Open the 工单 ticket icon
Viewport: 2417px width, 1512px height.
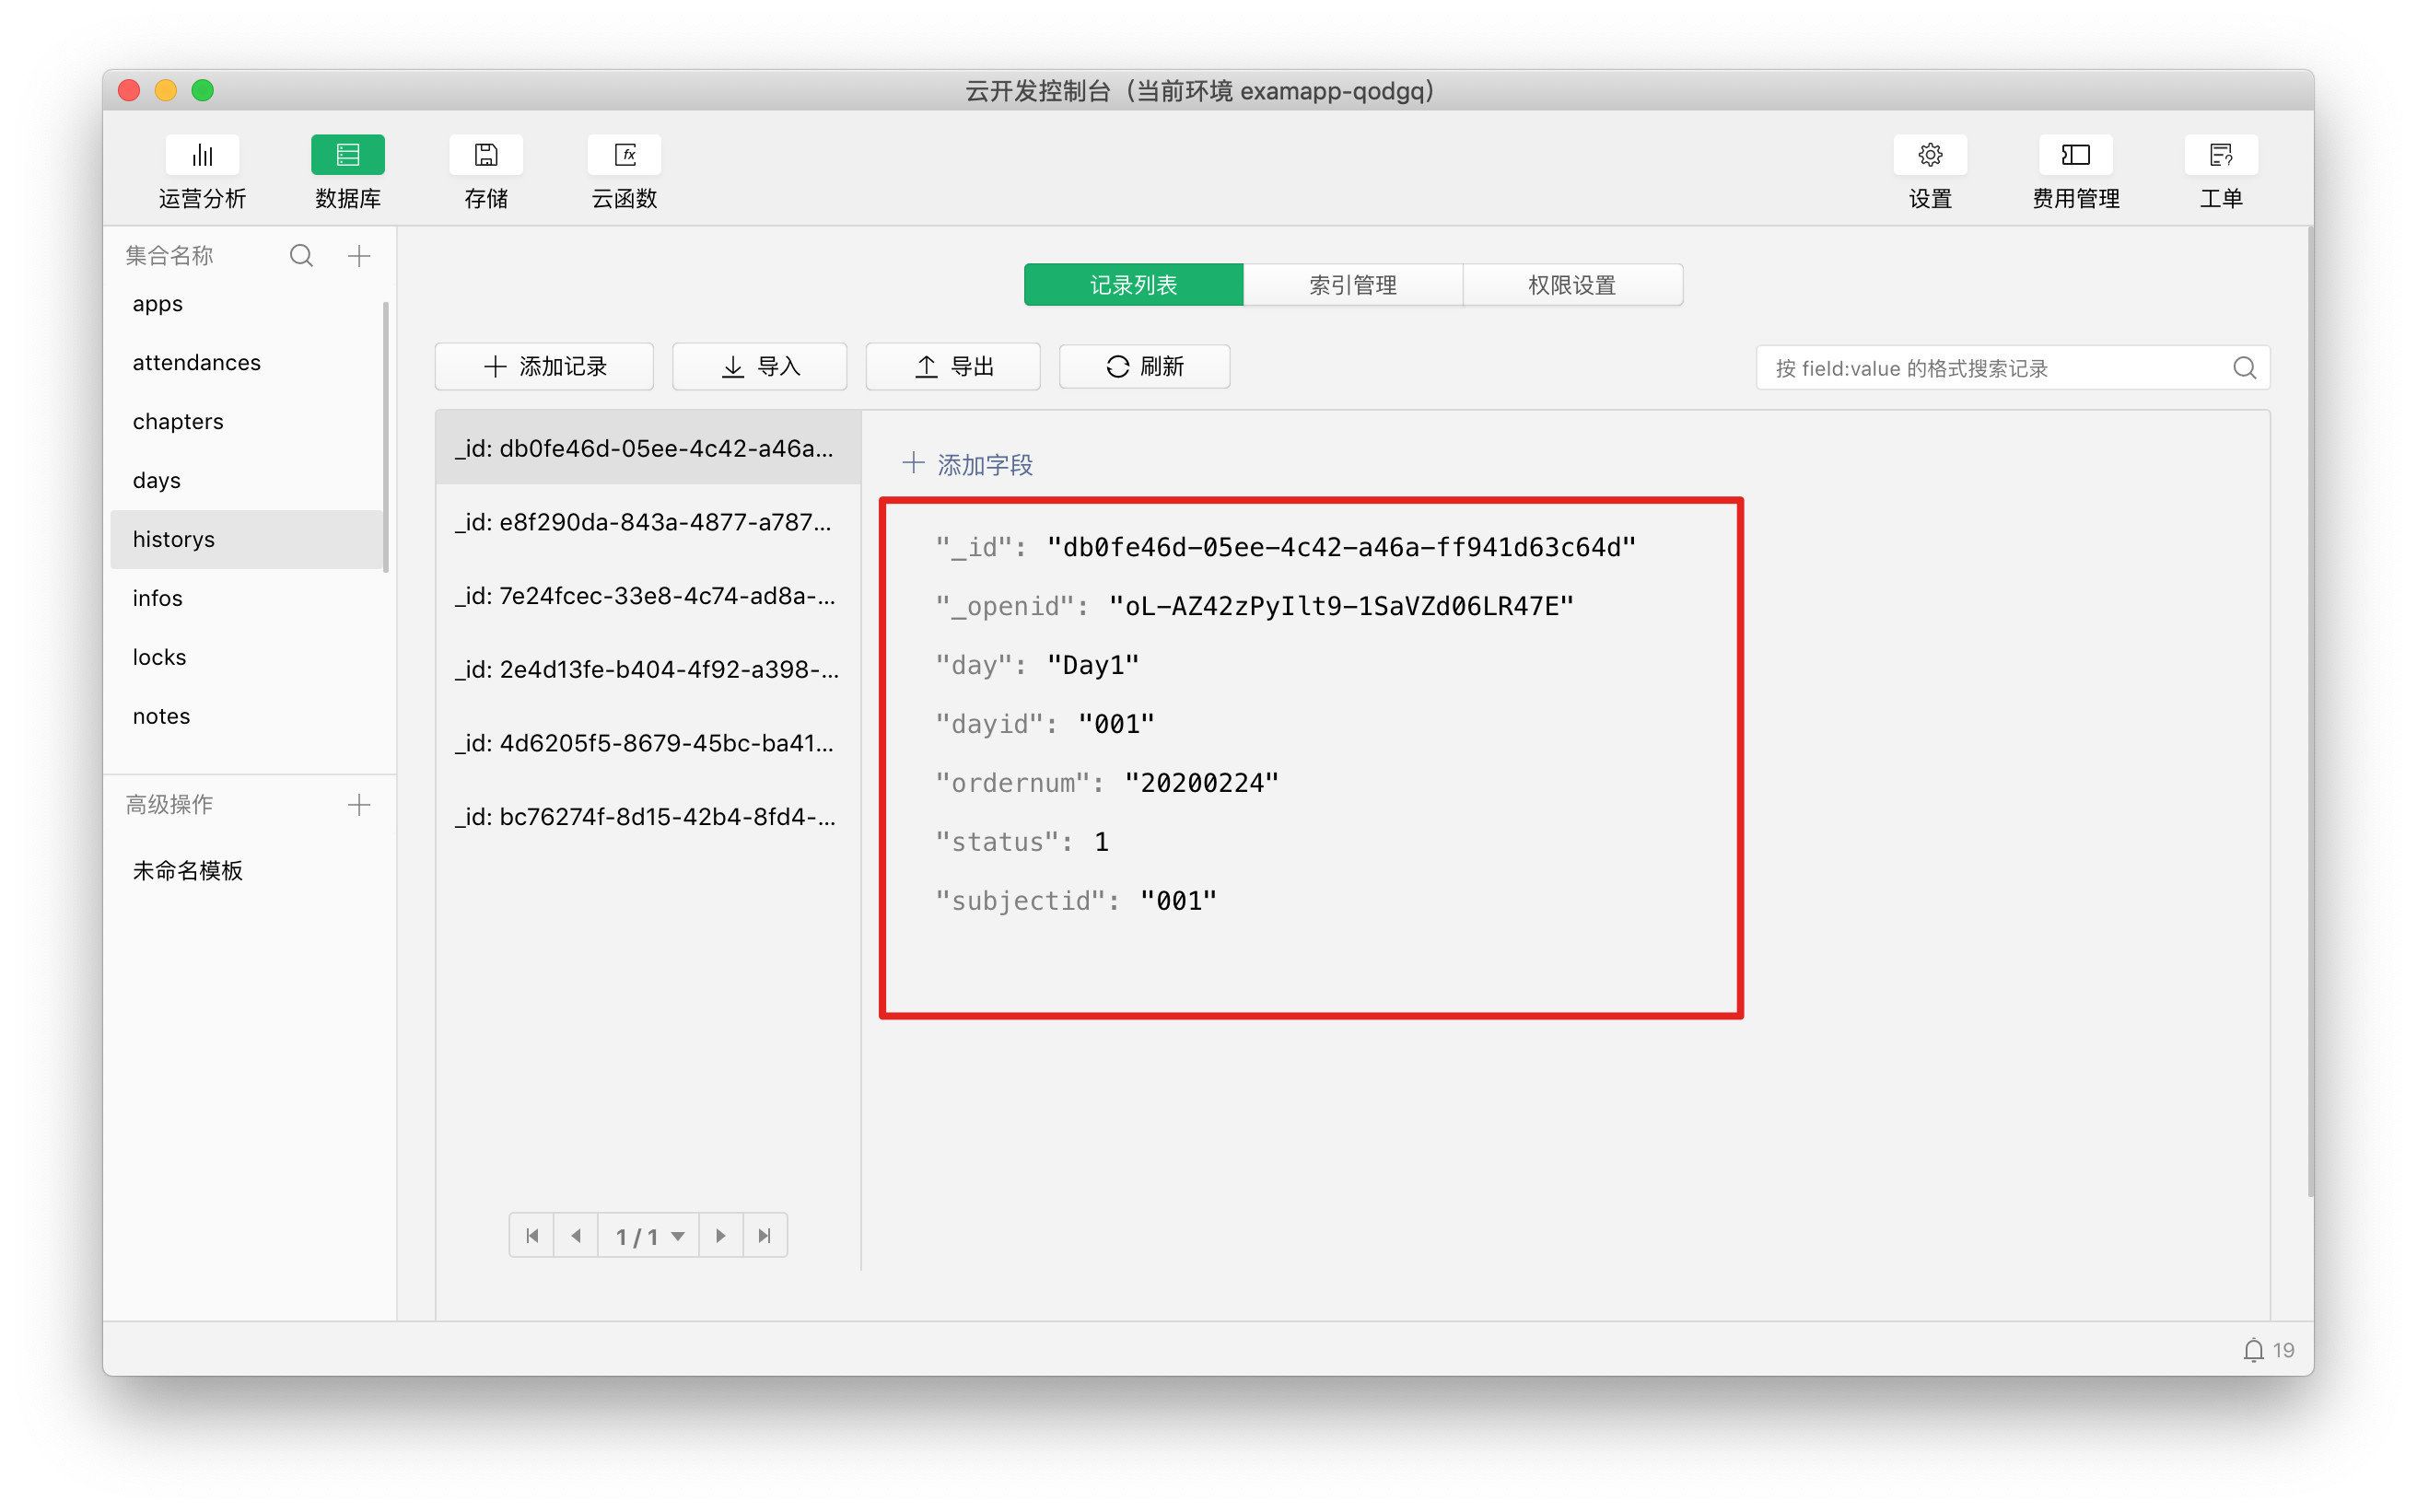coord(2219,155)
